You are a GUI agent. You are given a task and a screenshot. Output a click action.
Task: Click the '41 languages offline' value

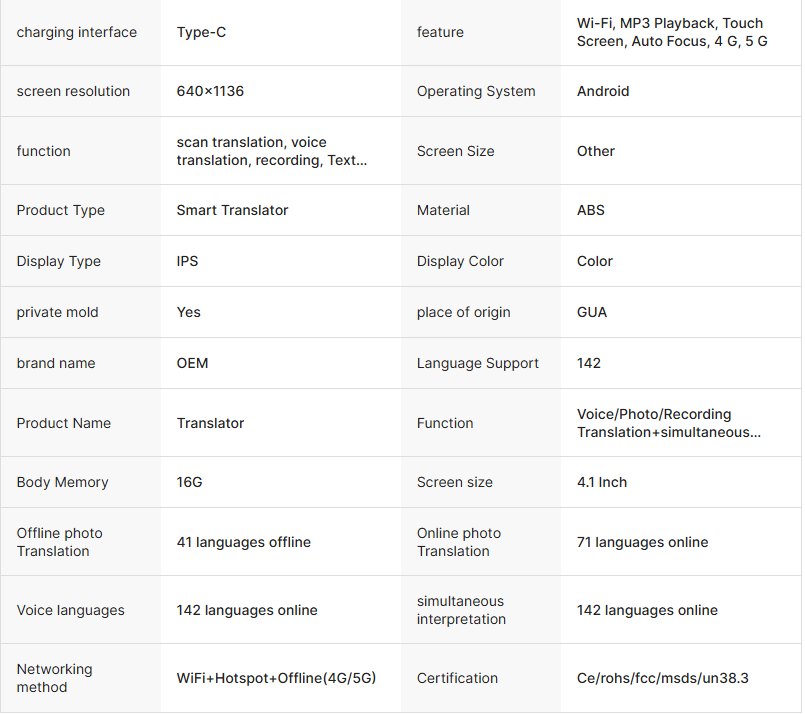[x=243, y=542]
